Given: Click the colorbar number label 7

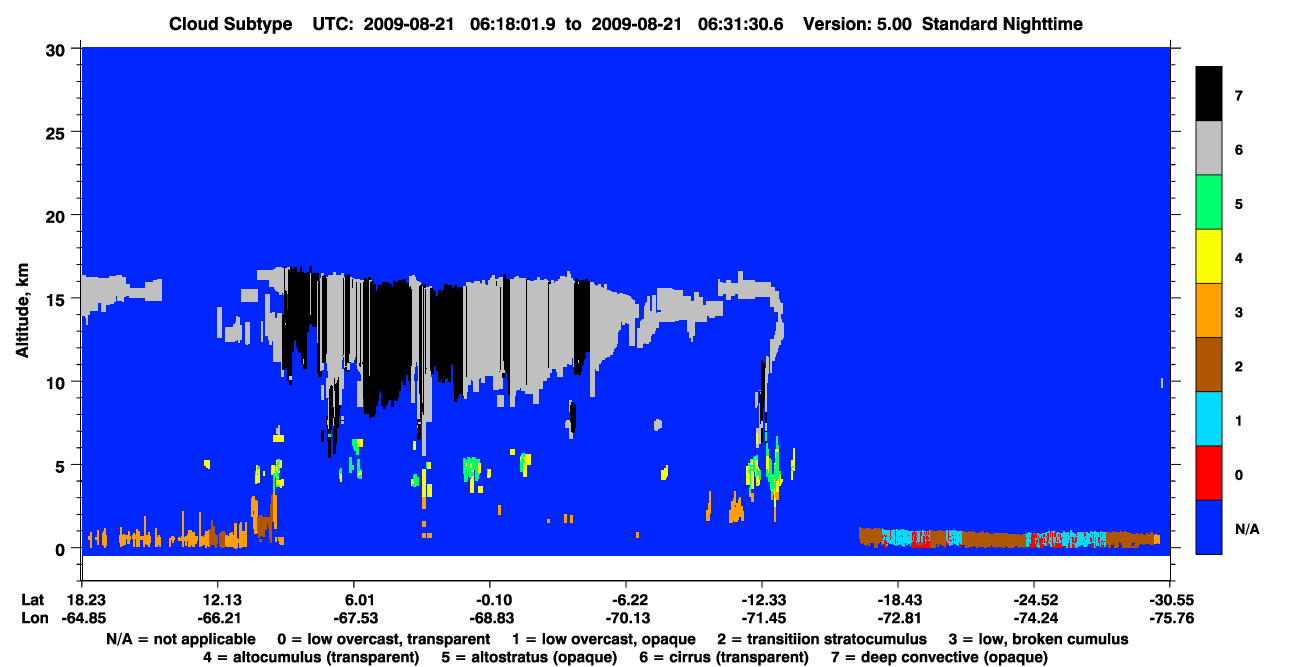Looking at the screenshot, I should (1238, 96).
